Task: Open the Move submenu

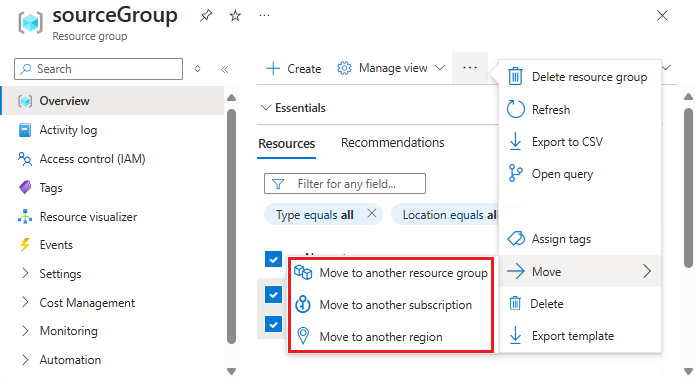Action: pos(580,271)
